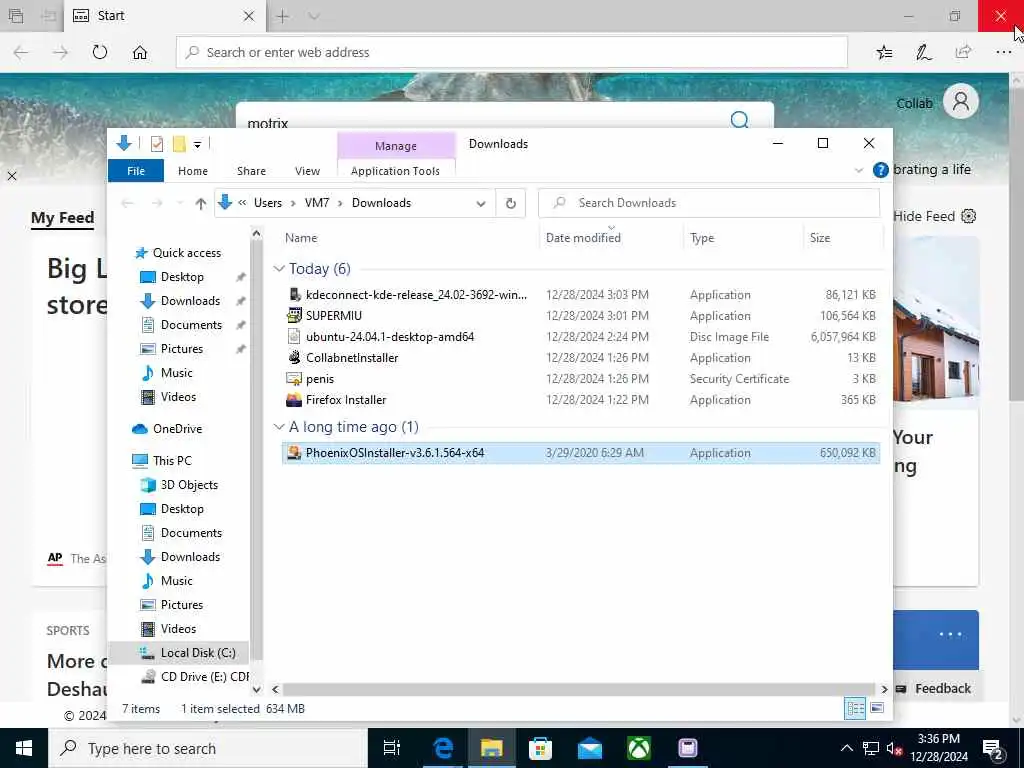This screenshot has width=1024, height=768.
Task: Sort by Date modified column header
Action: click(x=583, y=238)
